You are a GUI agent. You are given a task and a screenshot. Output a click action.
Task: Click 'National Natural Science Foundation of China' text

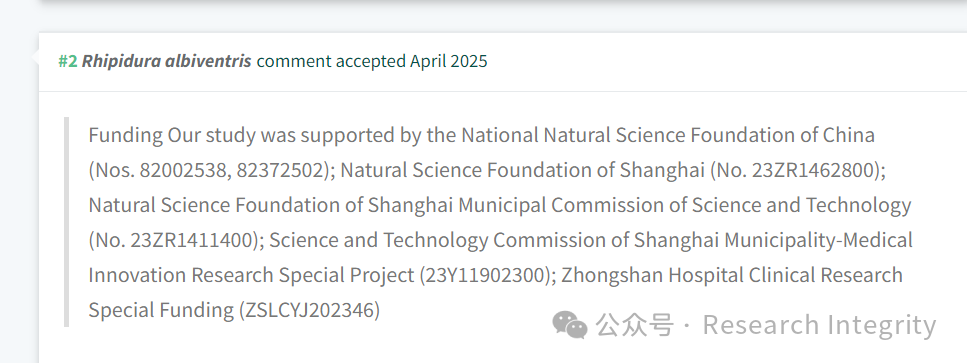click(x=668, y=135)
